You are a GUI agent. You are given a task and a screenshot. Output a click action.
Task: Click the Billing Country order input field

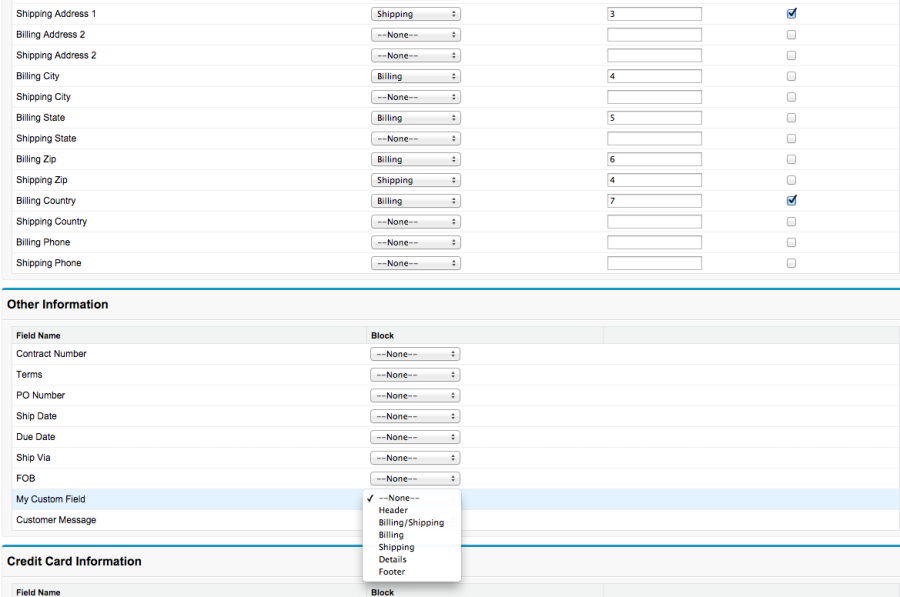click(654, 201)
